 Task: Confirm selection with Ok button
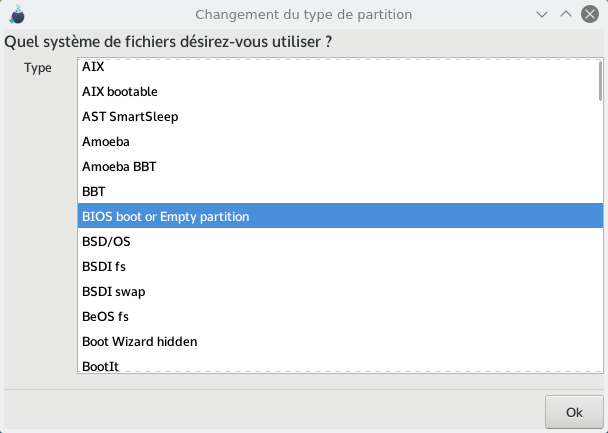(574, 412)
